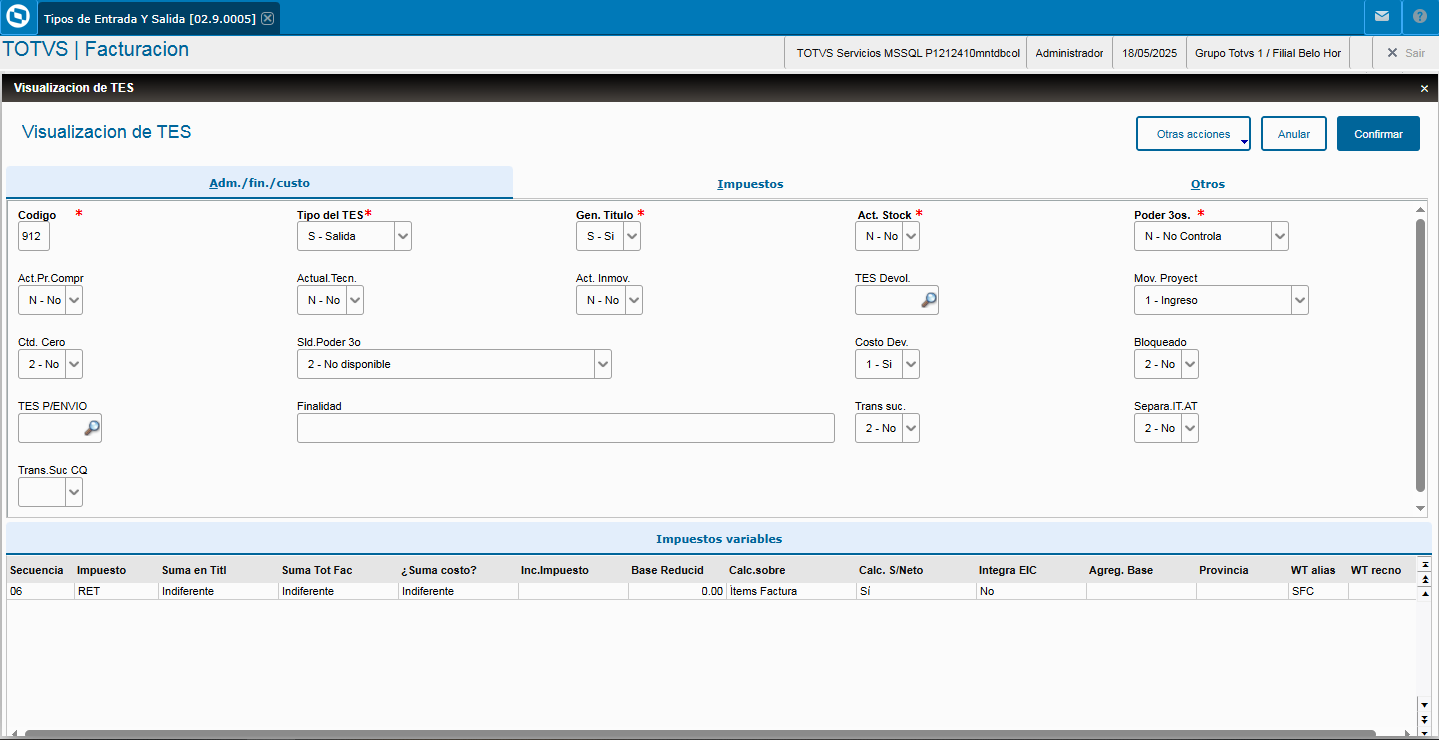Jump to first row in grid scrollbar
This screenshot has width=1439, height=740.
1424,566
